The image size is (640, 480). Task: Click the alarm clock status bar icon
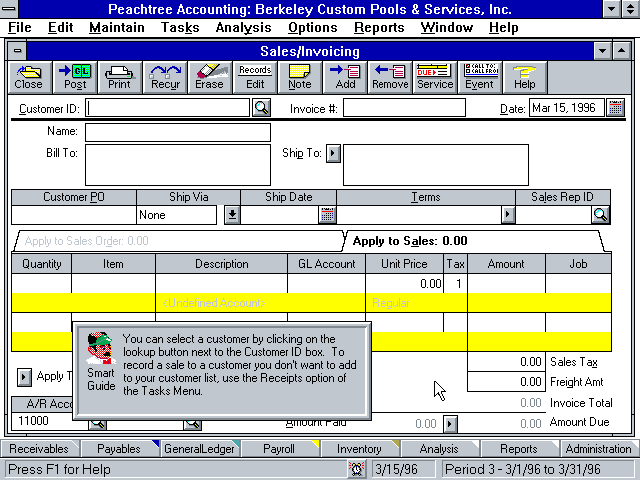click(357, 469)
